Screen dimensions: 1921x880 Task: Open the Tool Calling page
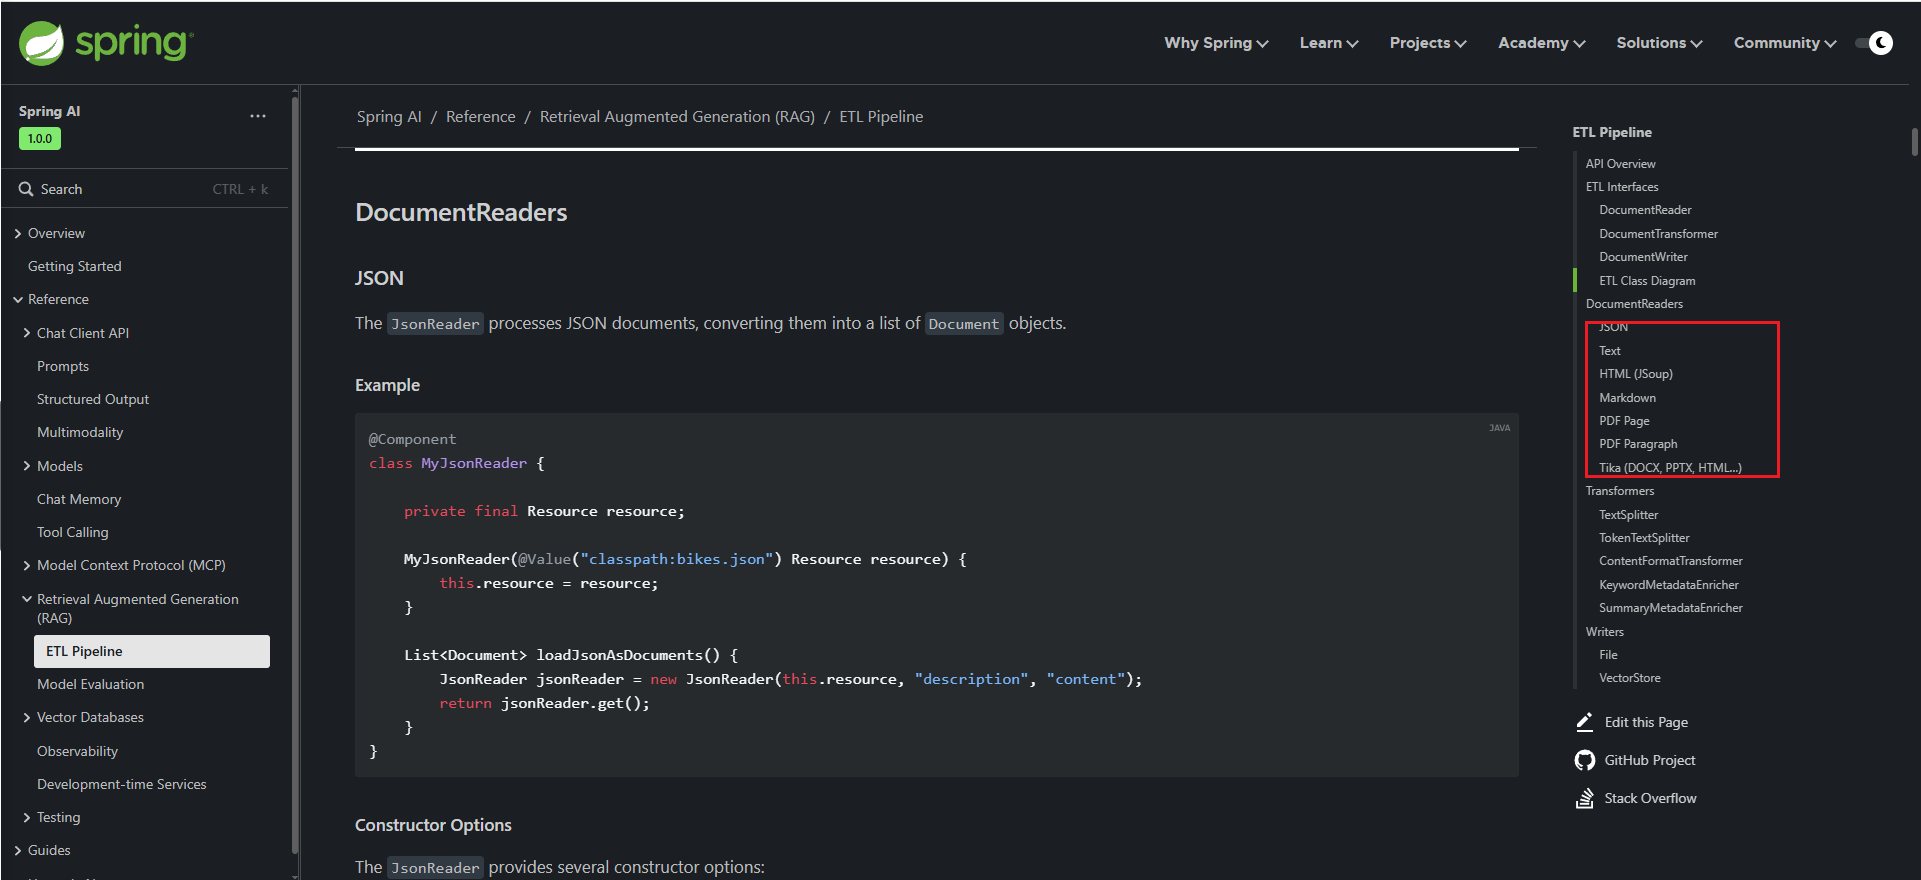(x=73, y=532)
